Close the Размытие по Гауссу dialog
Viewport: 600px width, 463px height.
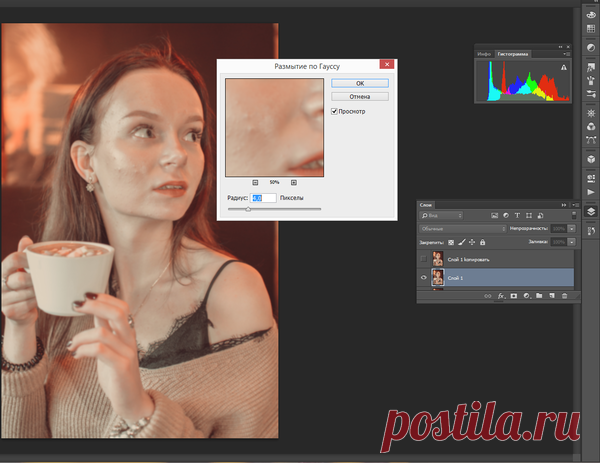387,64
